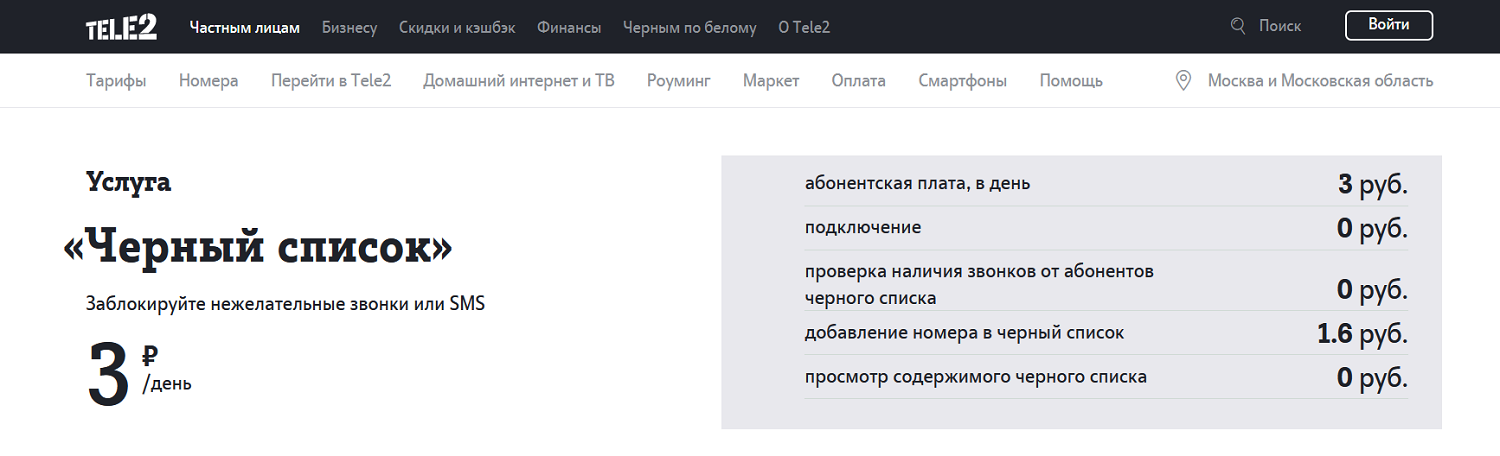This screenshot has width=1500, height=456.
Task: Click the Поиск search field
Action: [x=1280, y=26]
